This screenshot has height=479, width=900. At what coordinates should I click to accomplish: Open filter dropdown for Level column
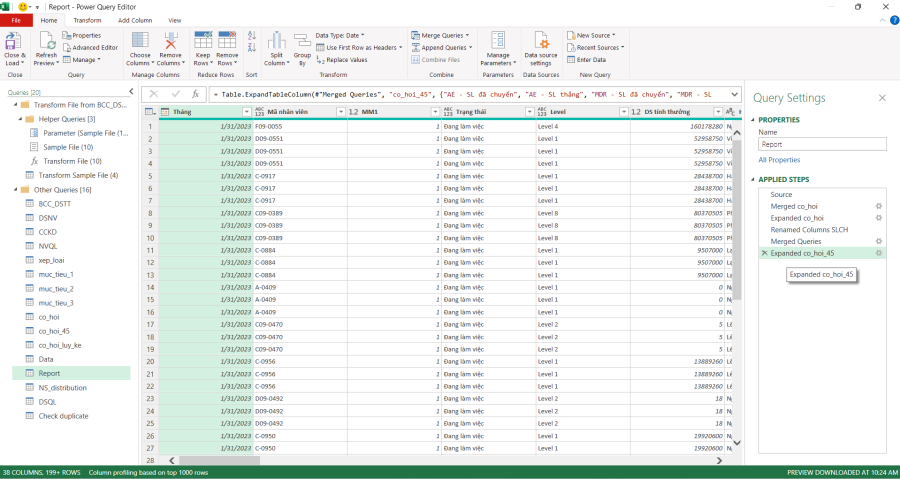pos(624,112)
